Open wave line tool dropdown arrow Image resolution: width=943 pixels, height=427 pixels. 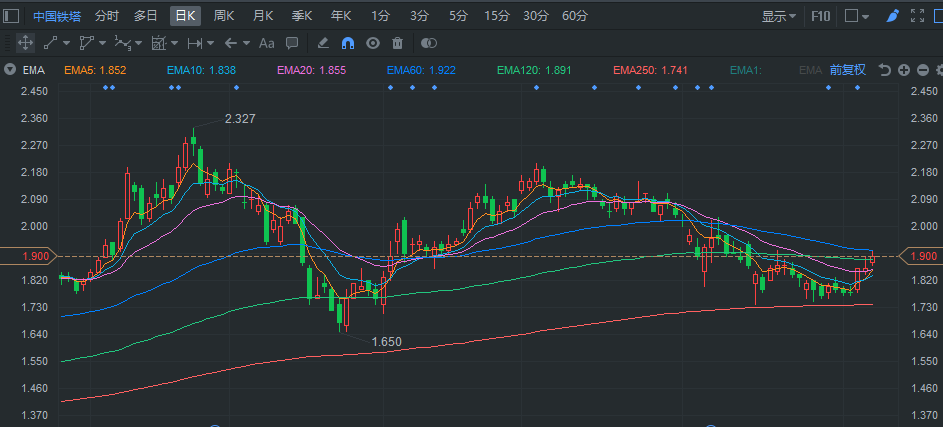click(x=138, y=43)
